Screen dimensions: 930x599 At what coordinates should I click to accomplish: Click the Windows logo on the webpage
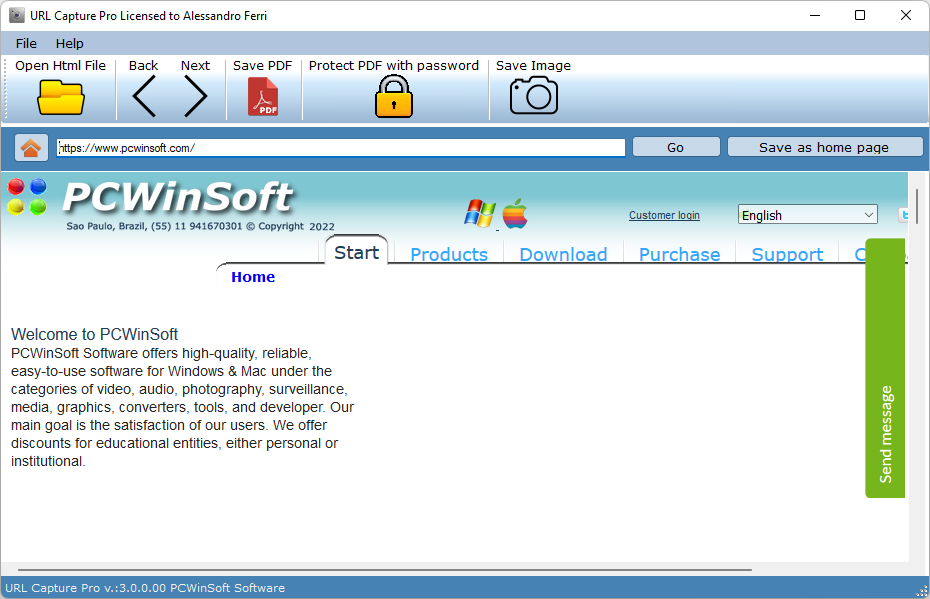tap(480, 213)
